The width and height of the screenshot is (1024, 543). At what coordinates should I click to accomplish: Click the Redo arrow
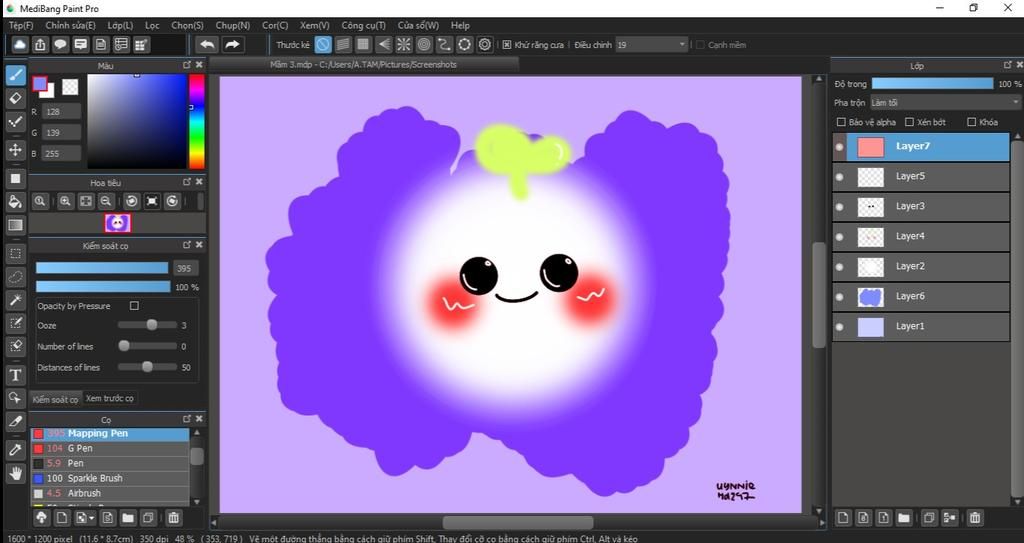pos(232,44)
